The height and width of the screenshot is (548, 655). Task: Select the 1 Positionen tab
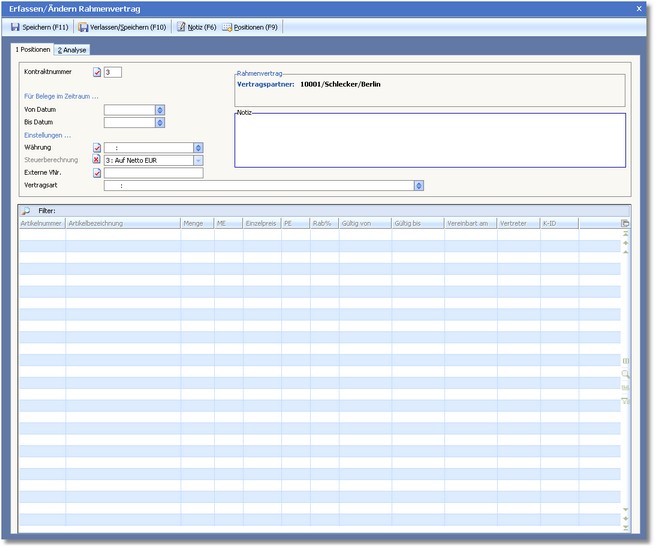pos(32,49)
